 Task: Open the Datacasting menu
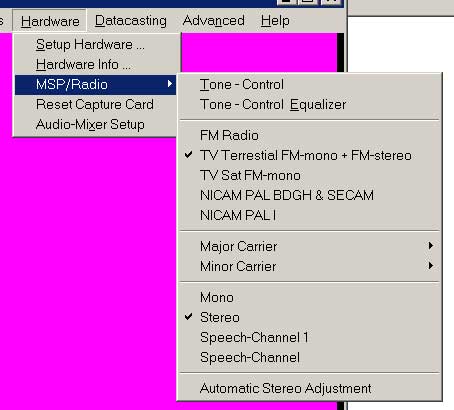click(x=130, y=21)
